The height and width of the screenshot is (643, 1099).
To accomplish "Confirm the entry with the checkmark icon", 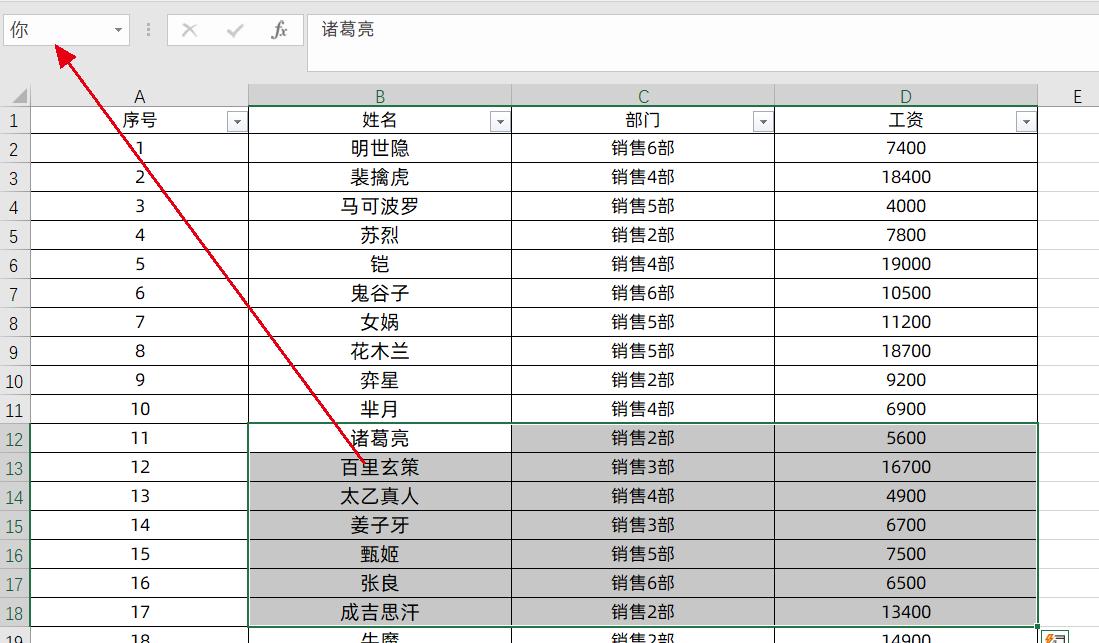I will [x=231, y=29].
